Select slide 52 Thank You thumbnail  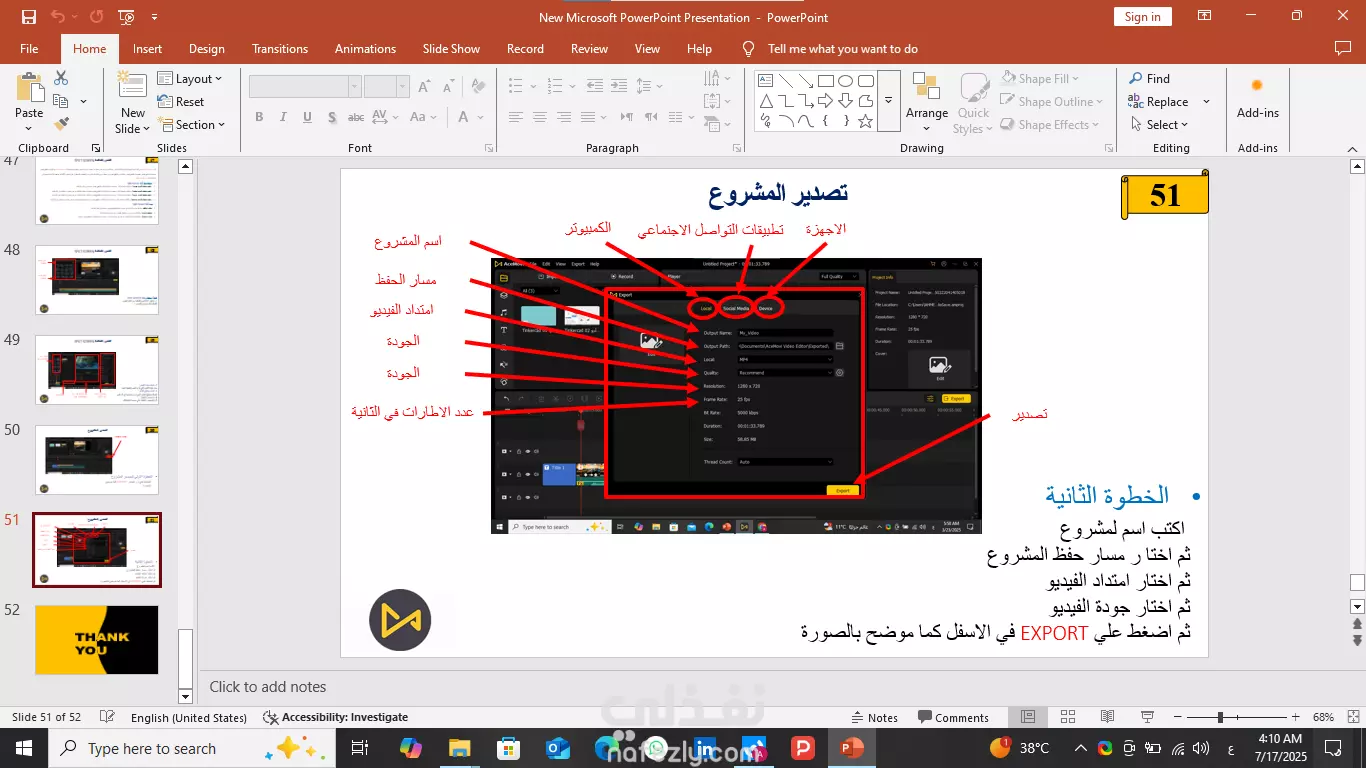(x=97, y=640)
